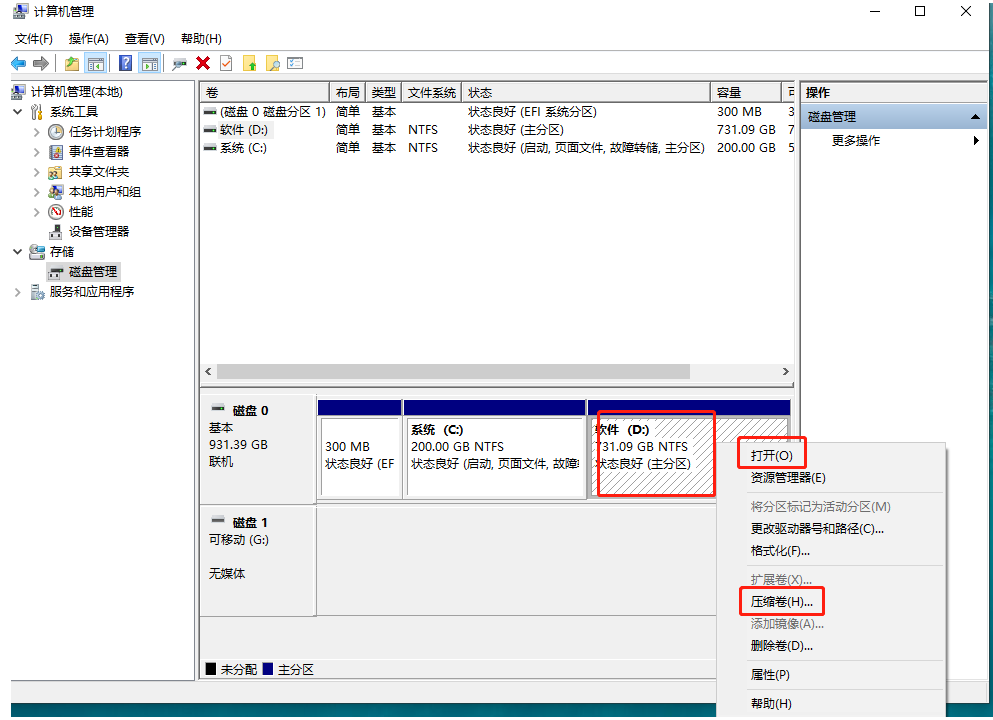
Task: Expand the 更多操作 submenu arrow
Action: coord(977,140)
